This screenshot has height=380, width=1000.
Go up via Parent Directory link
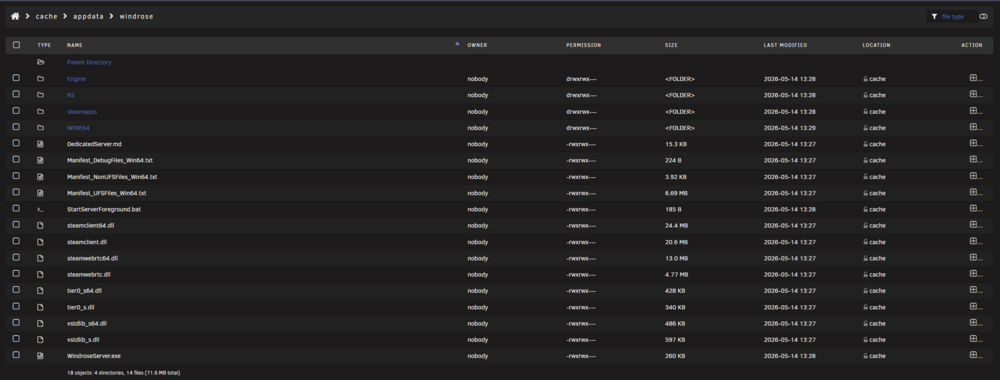89,62
